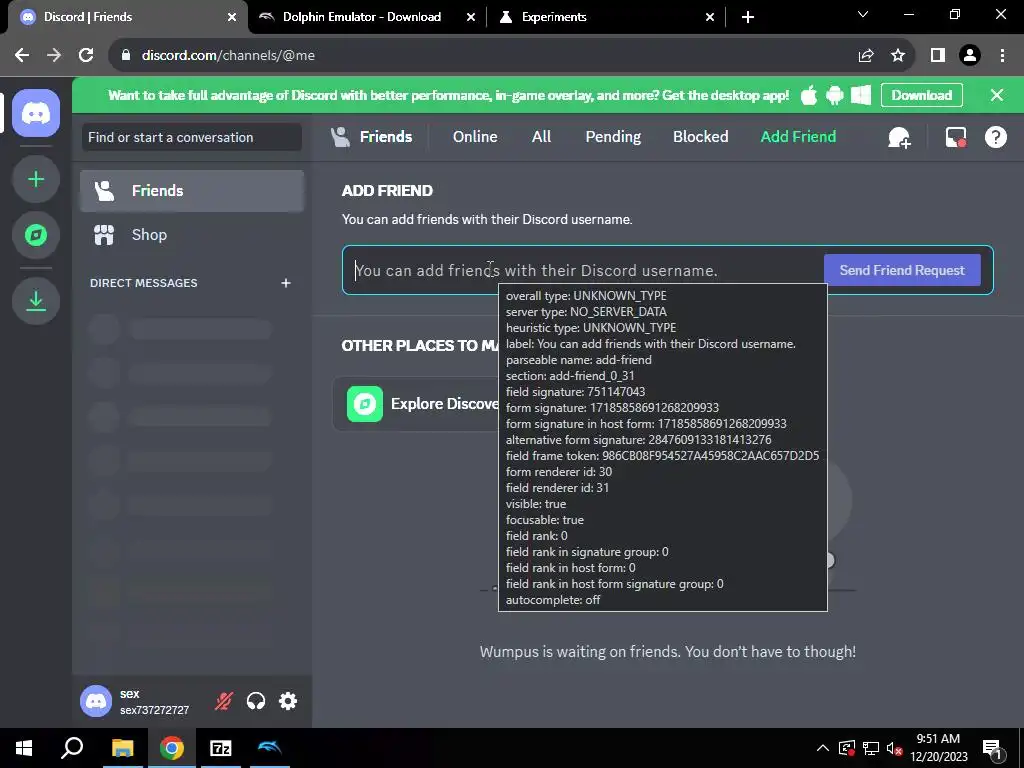1024x768 pixels.
Task: Open Explore Discoverable Servers compass icon
Action: (36, 235)
